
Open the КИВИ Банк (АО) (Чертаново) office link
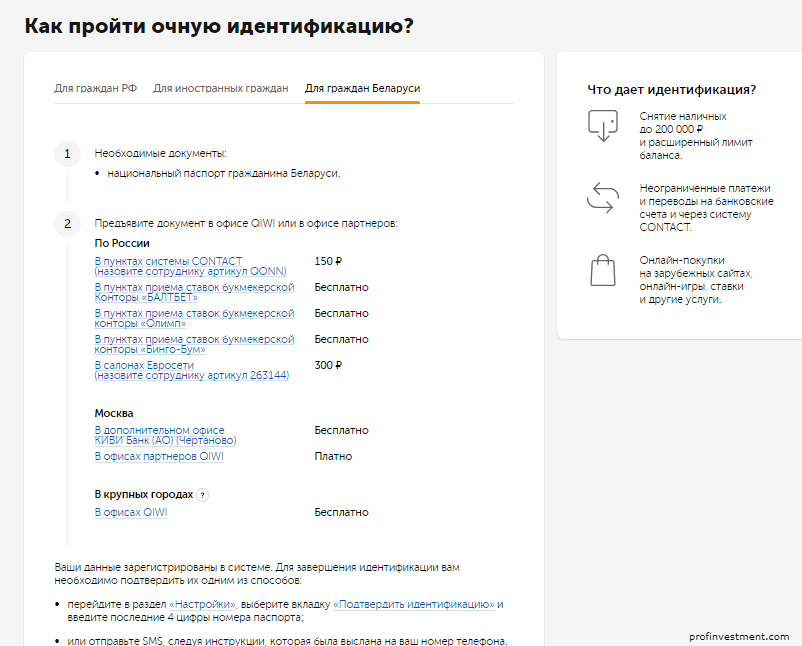point(165,435)
